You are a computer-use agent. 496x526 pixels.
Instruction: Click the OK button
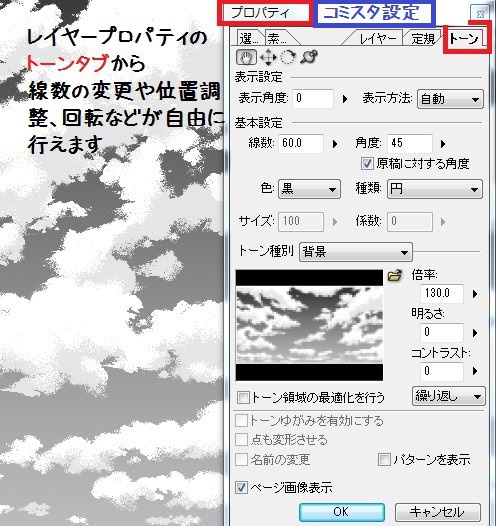coord(342,512)
